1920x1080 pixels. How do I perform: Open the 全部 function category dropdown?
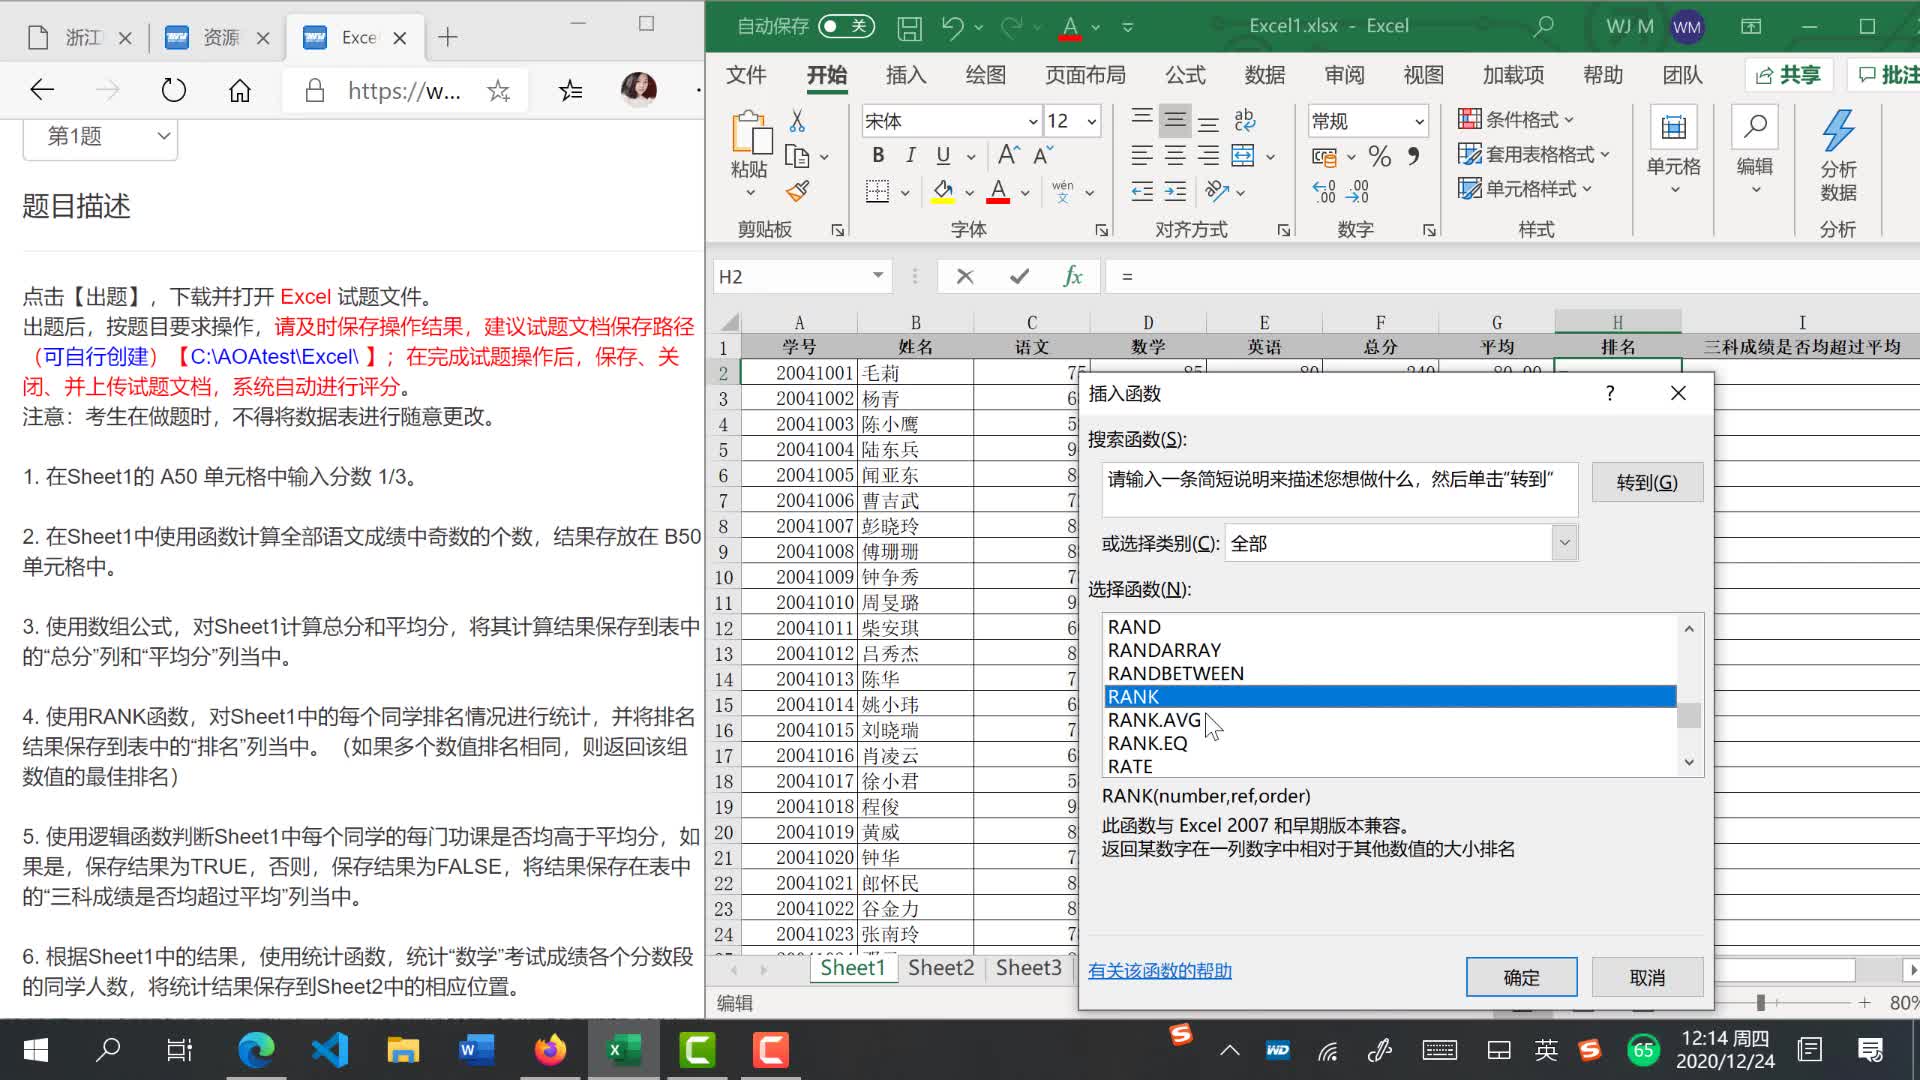[x=1563, y=542]
